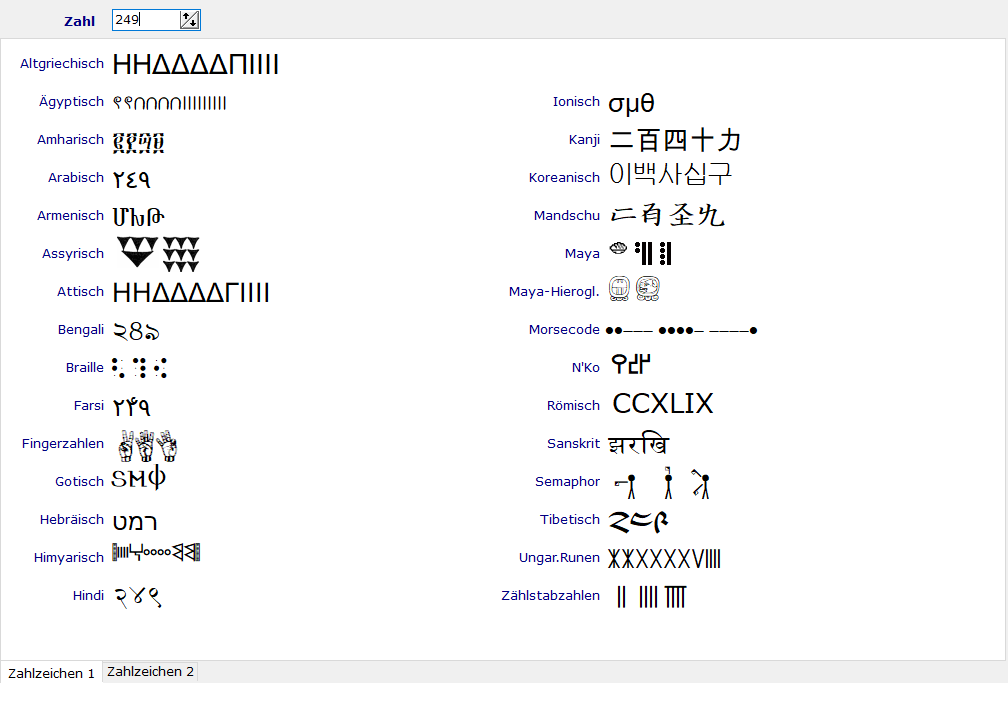Click the Ungar.Runen label link
The image size is (1008, 710).
[559, 558]
